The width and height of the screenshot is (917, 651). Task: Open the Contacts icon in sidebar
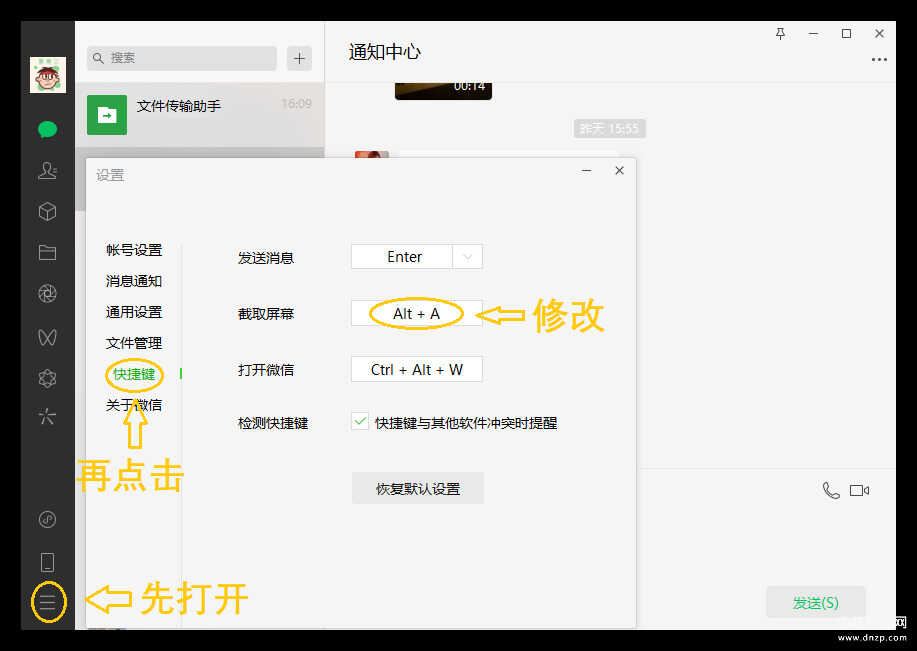coord(47,170)
